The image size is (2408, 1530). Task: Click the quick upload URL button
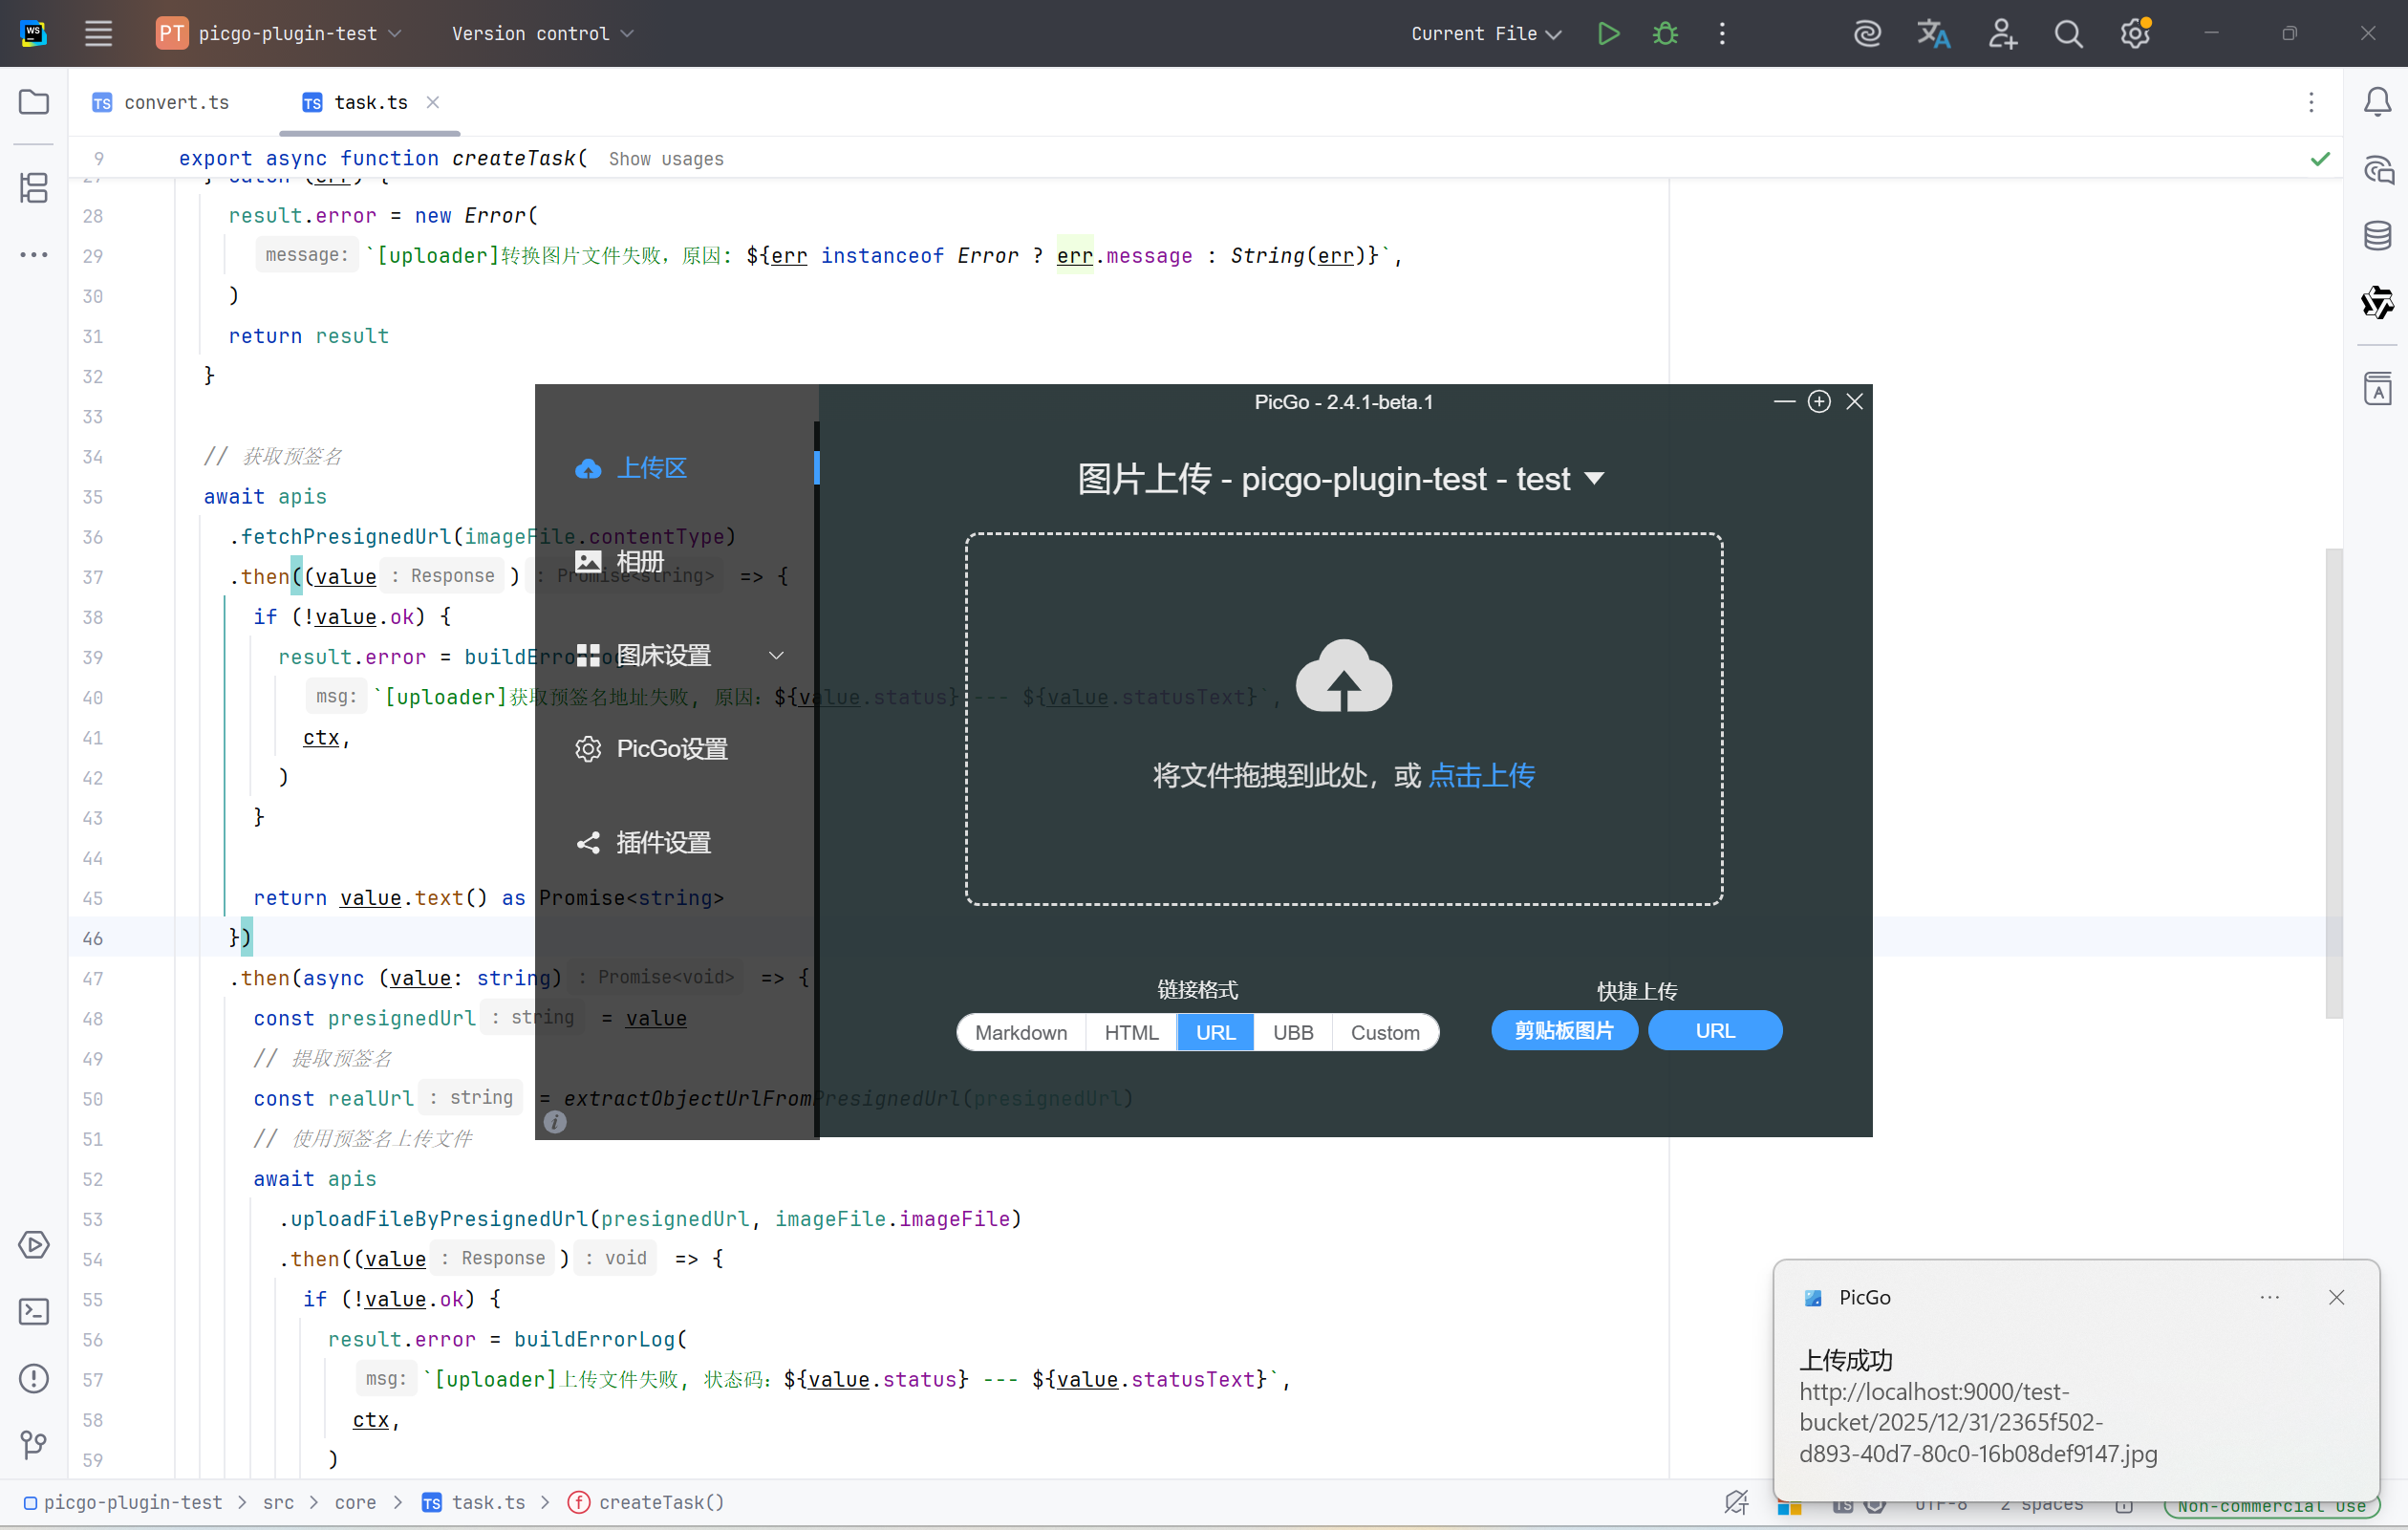click(1715, 1030)
